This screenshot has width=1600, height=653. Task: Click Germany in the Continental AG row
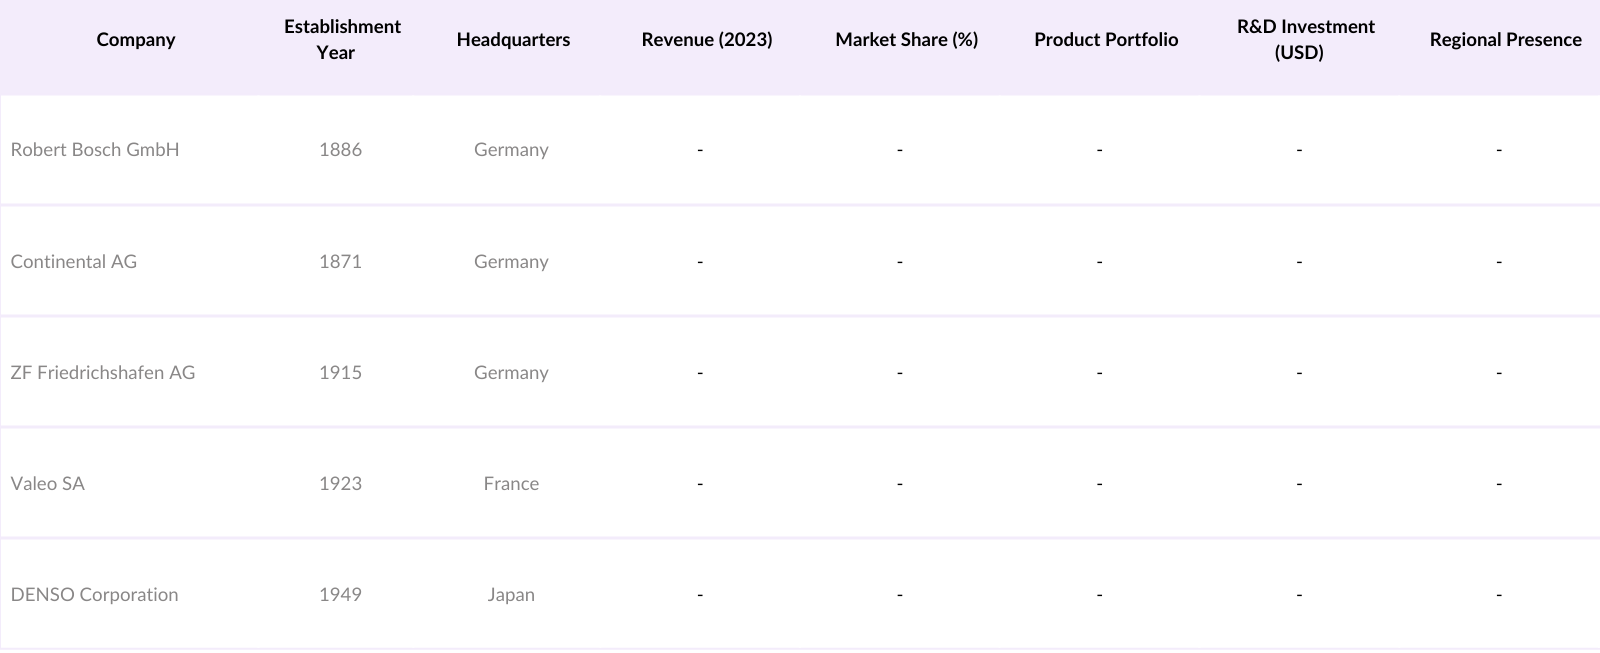(x=511, y=262)
